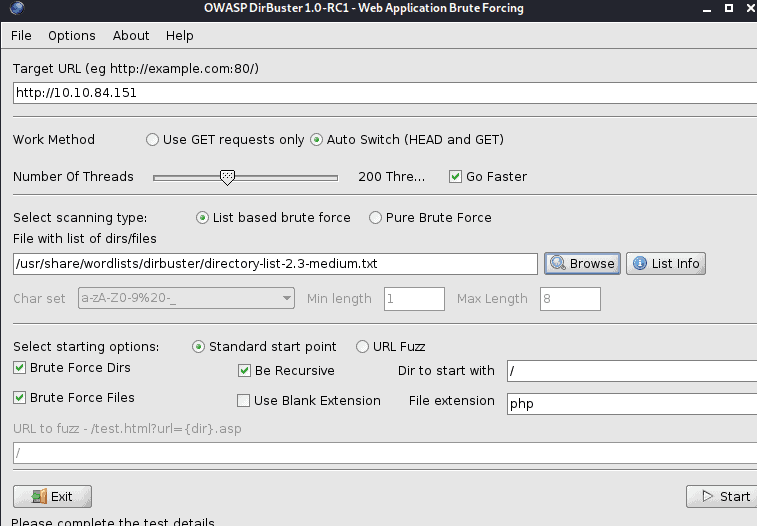Toggle Brute Force Files checkbox
The height and width of the screenshot is (526, 757).
pyautogui.click(x=19, y=398)
